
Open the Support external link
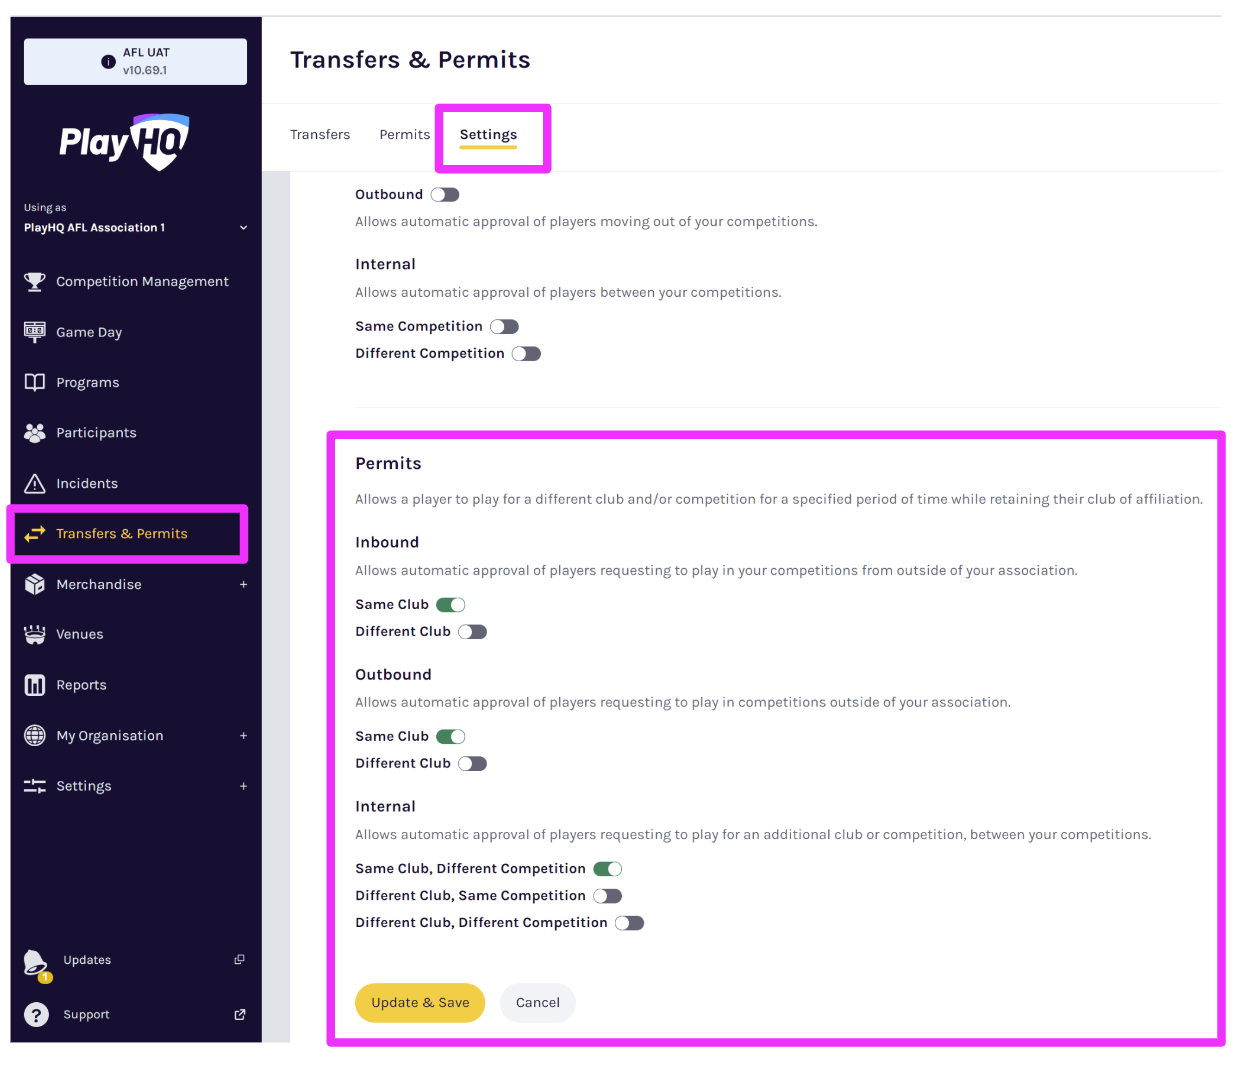[x=240, y=1014]
